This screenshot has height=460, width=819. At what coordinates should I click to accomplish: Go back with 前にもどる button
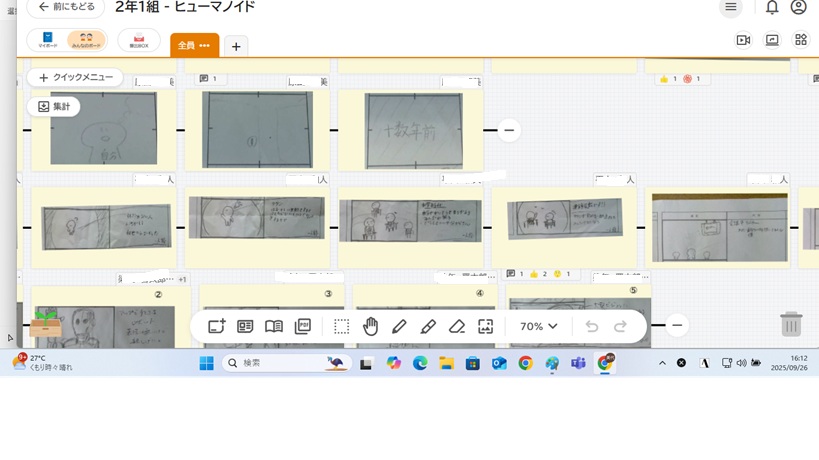click(66, 7)
